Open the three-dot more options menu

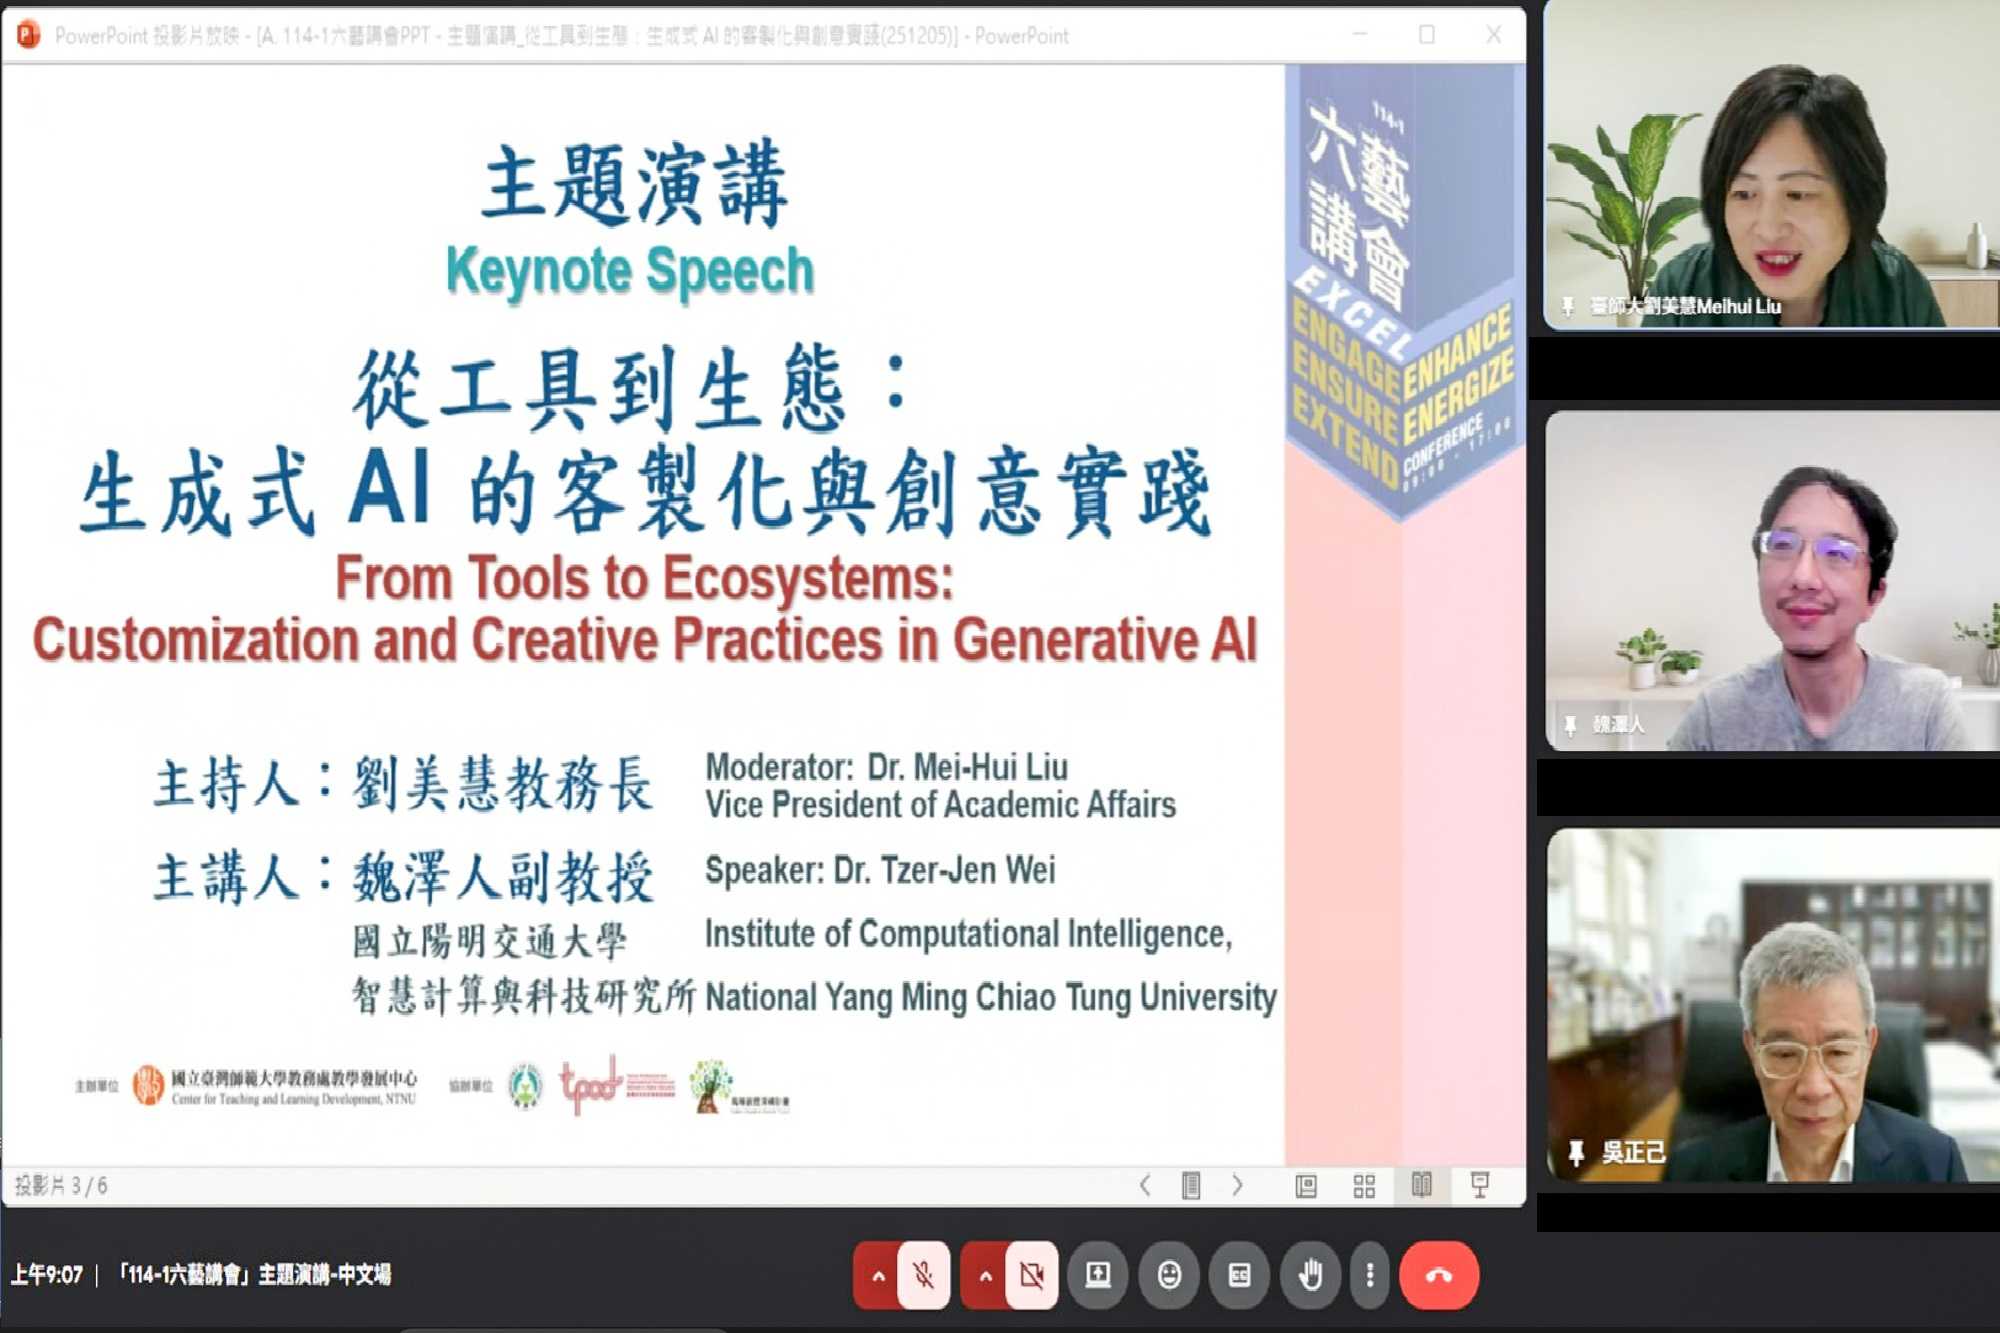(x=1369, y=1275)
